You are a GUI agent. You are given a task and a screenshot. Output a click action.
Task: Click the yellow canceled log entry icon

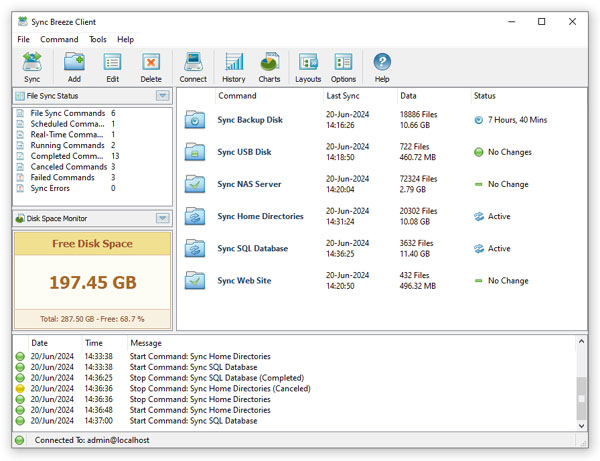20,389
